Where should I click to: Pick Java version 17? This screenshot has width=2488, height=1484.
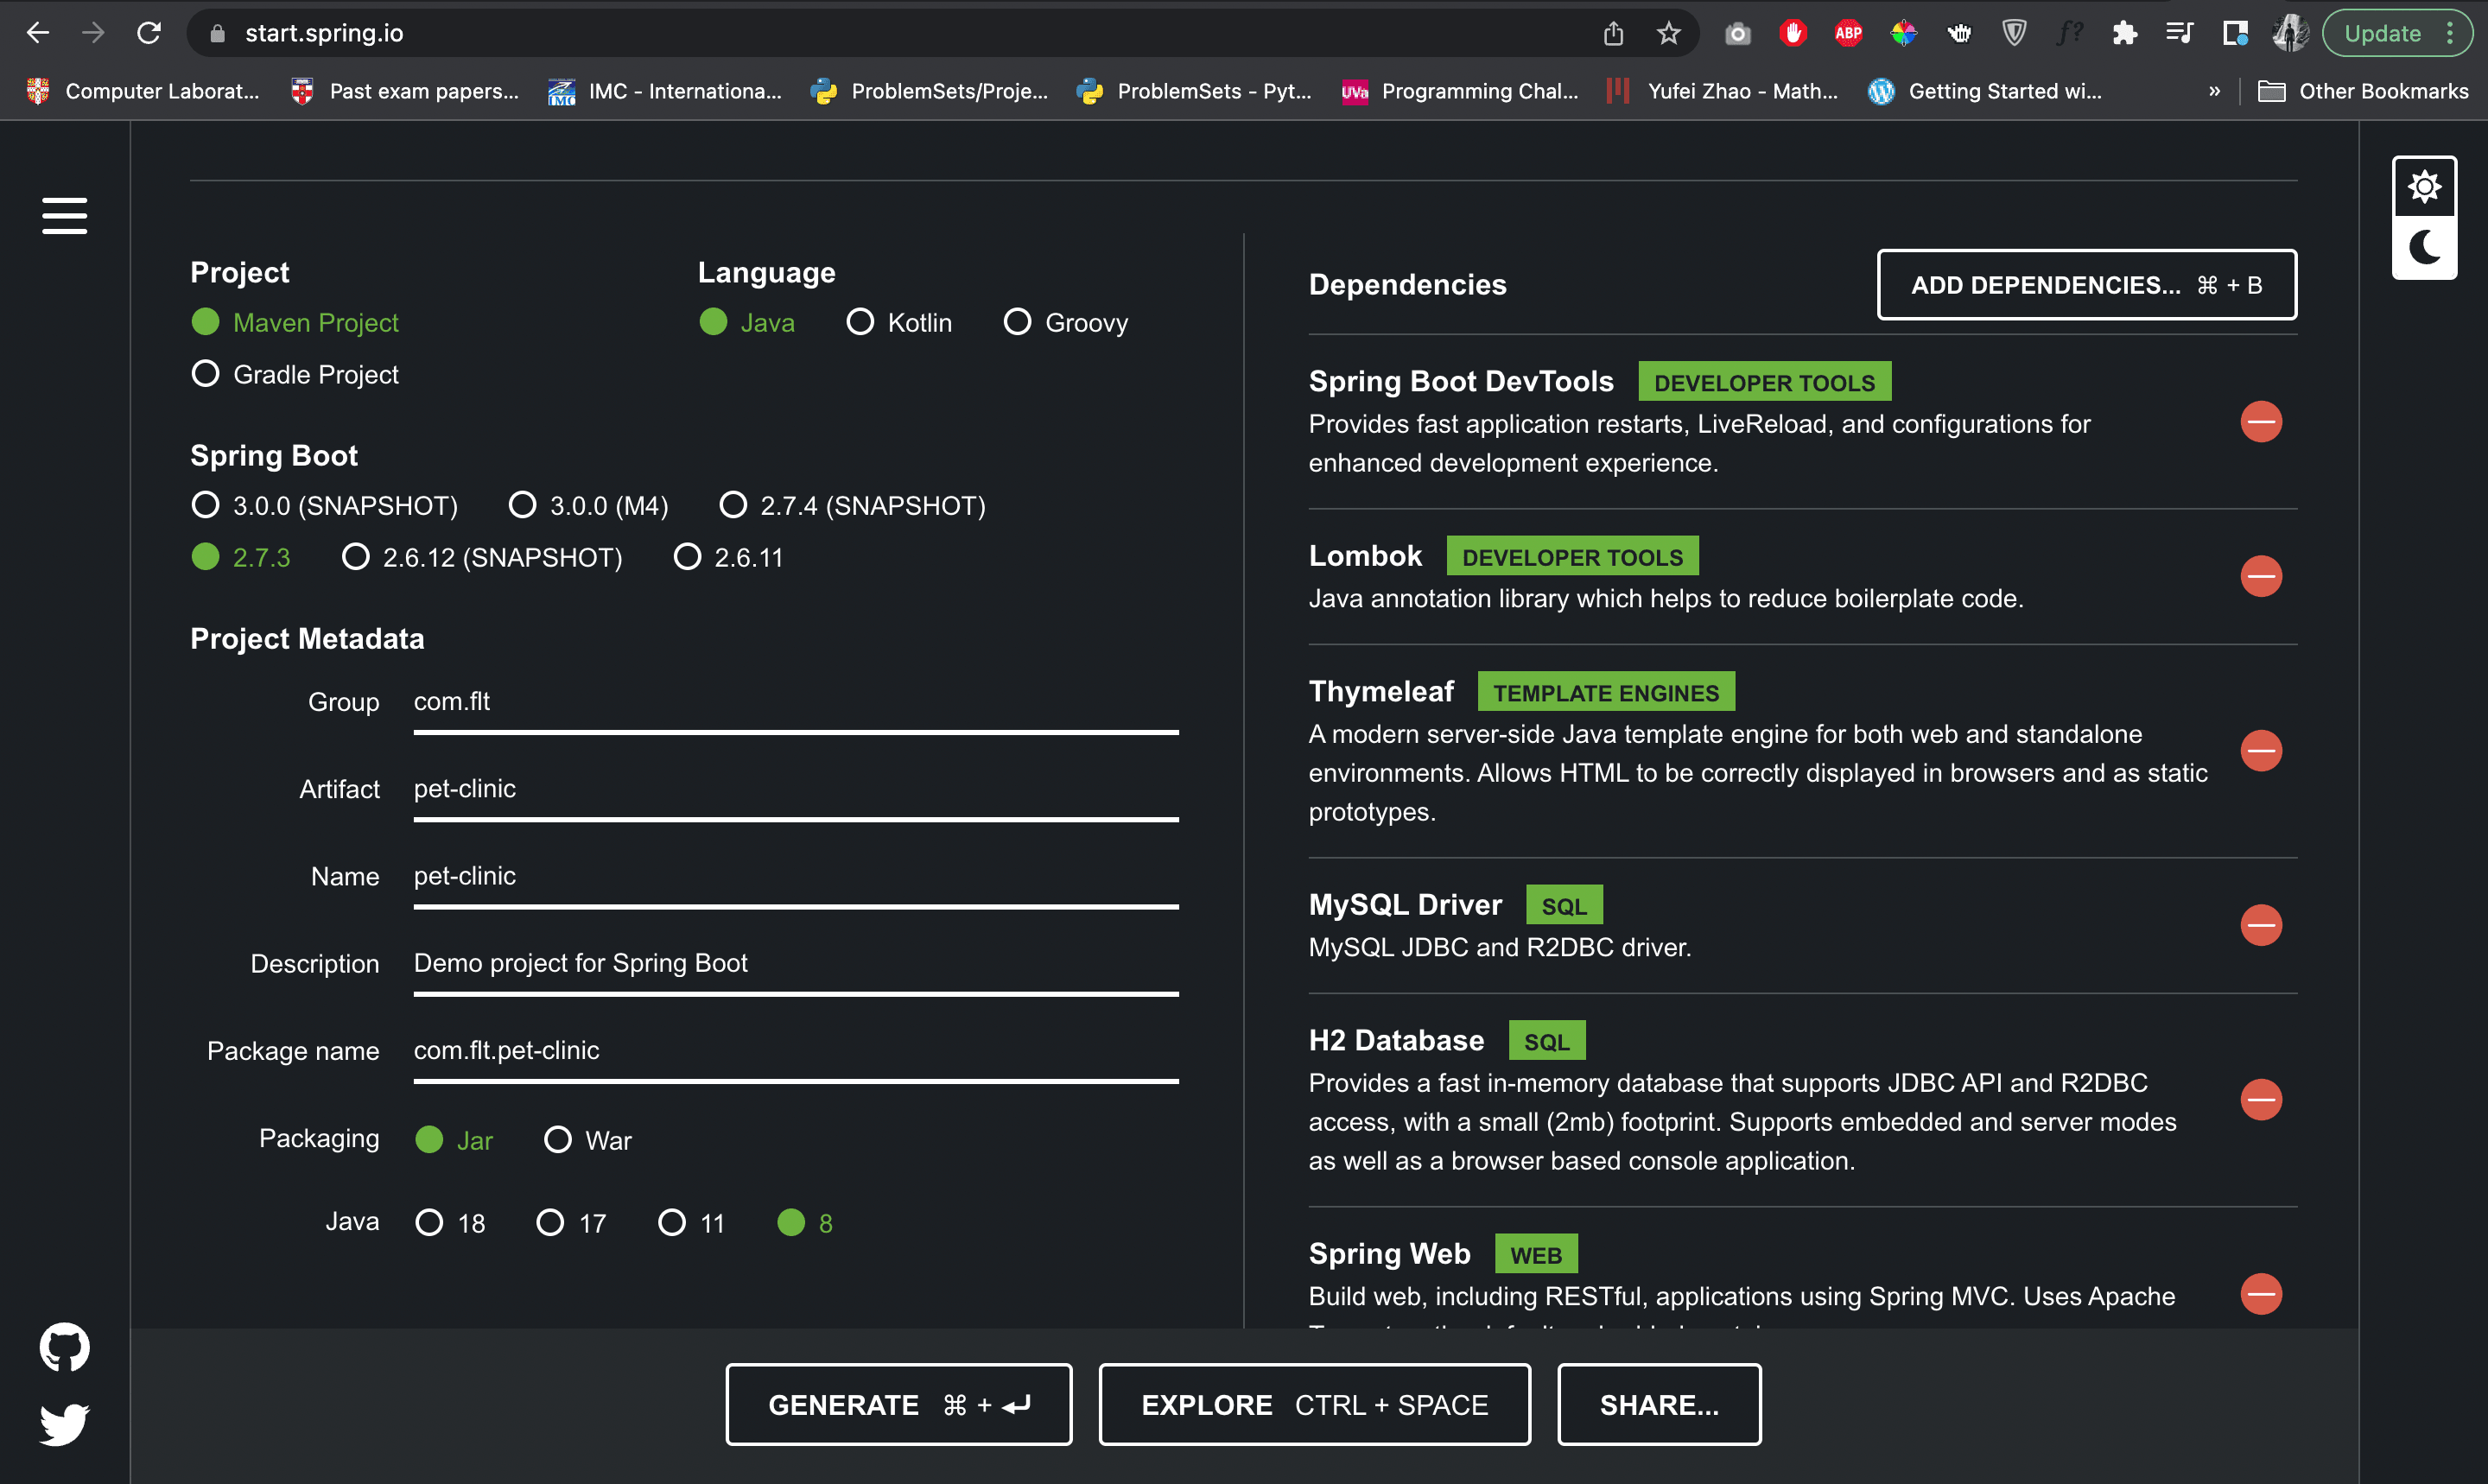[x=572, y=1223]
